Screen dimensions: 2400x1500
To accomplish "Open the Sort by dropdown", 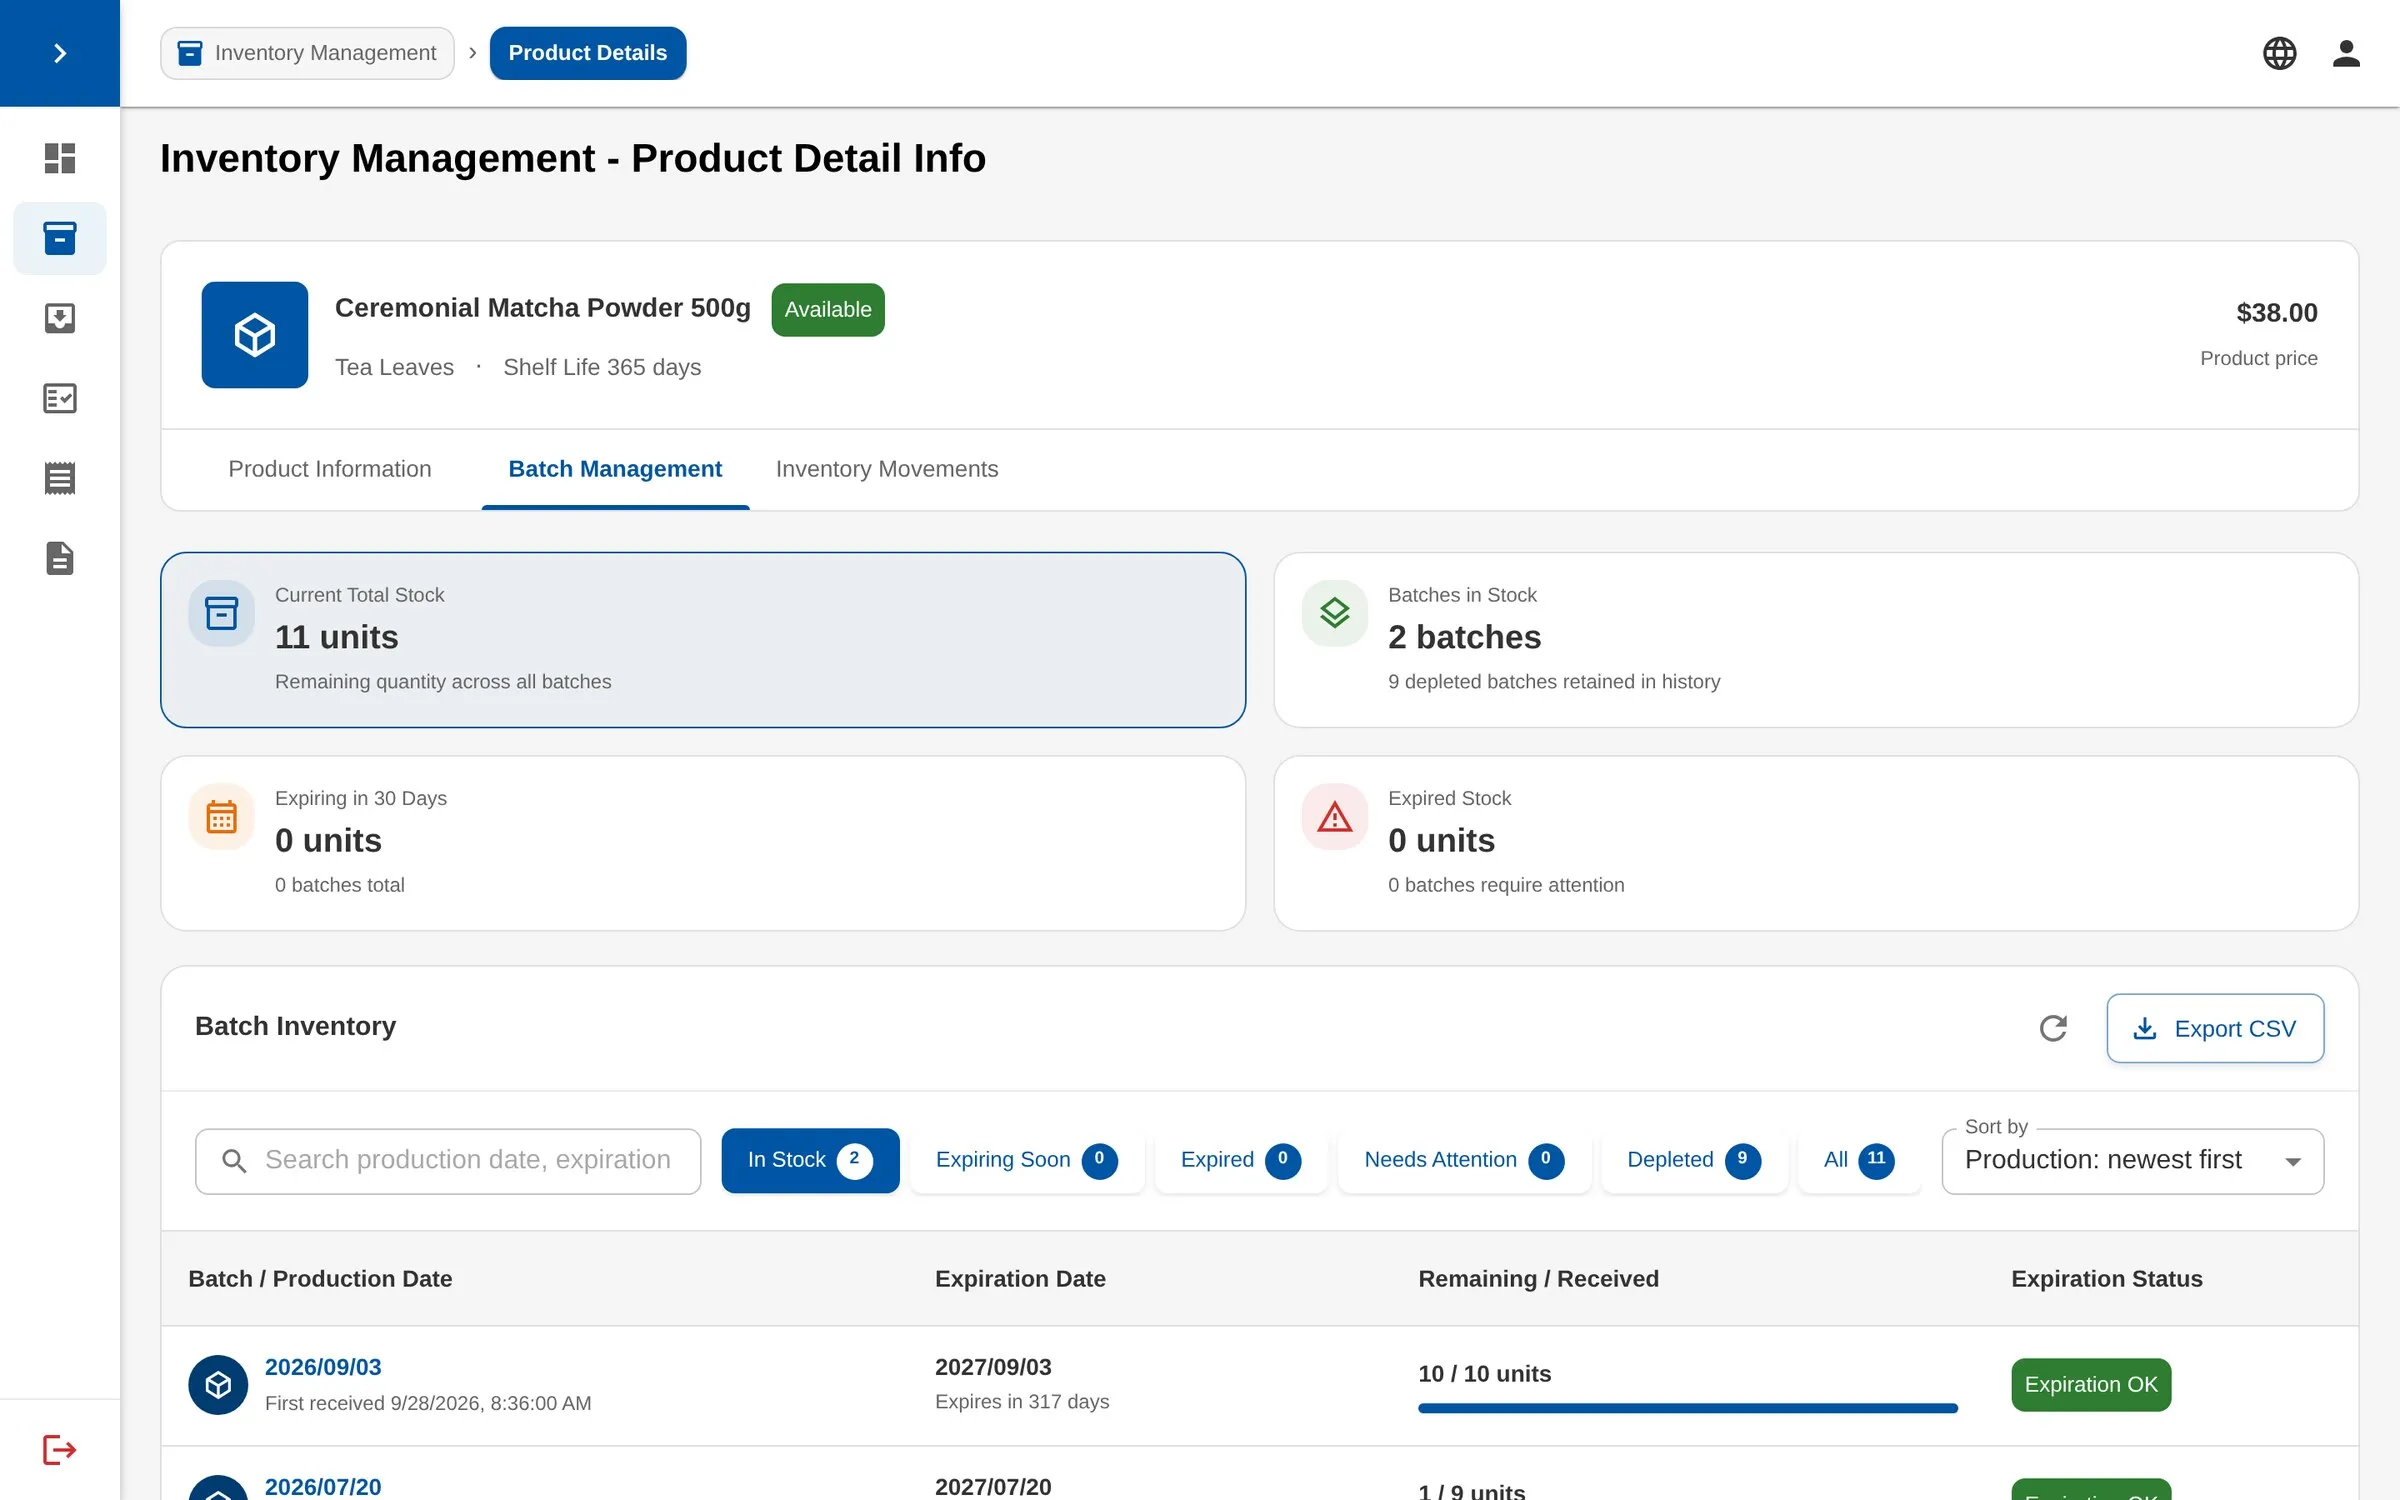I will click(2132, 1160).
